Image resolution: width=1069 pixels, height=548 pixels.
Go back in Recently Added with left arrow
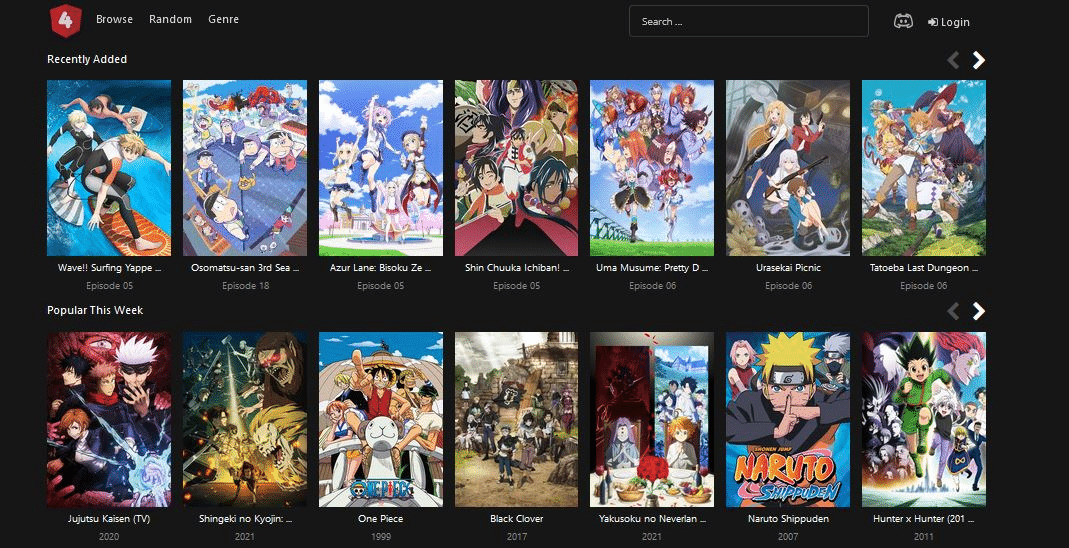point(953,60)
